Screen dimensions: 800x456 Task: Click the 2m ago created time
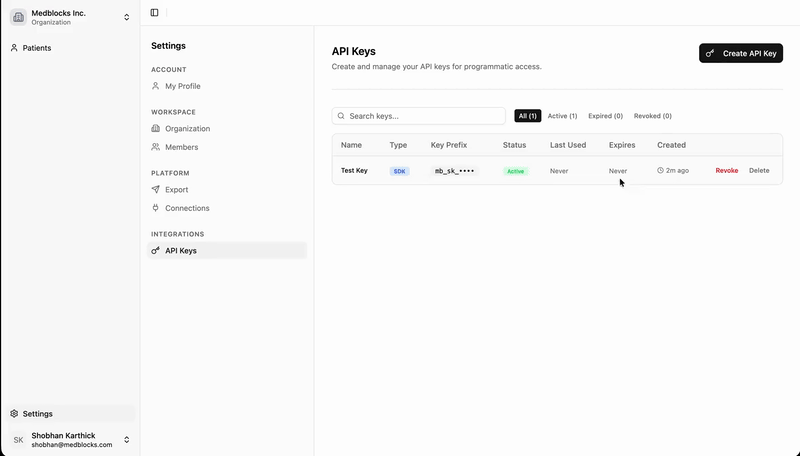[x=677, y=170]
